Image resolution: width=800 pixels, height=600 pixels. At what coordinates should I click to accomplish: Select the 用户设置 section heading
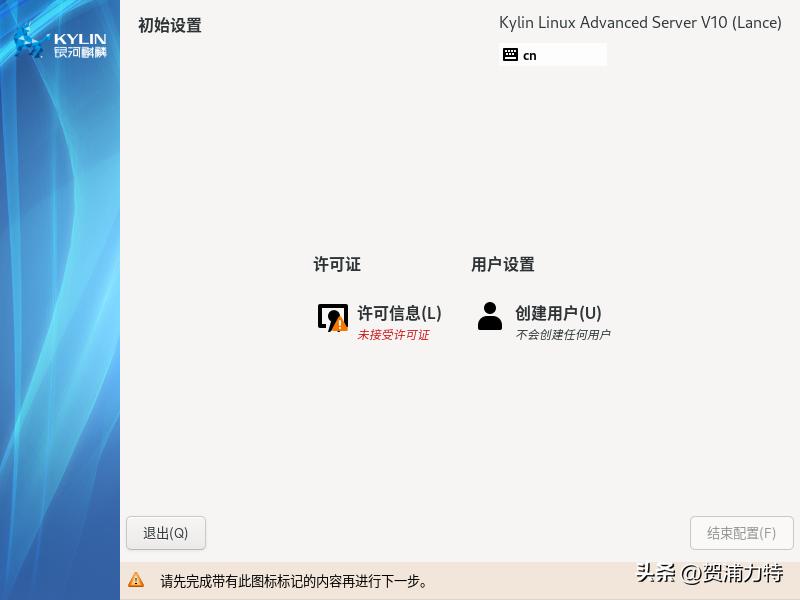tap(504, 264)
